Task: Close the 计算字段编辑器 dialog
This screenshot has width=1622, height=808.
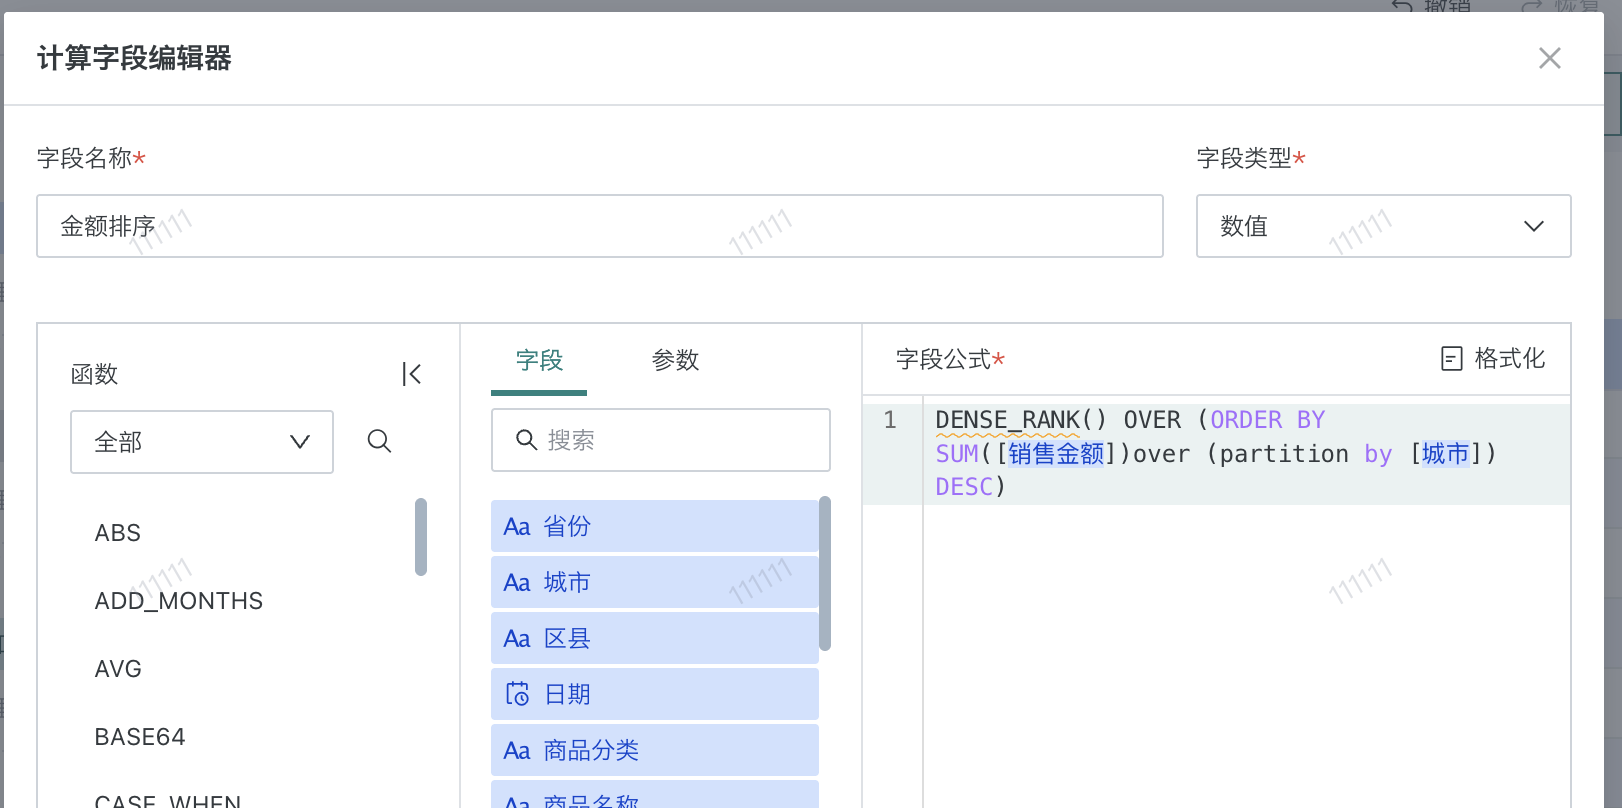Action: 1549,58
